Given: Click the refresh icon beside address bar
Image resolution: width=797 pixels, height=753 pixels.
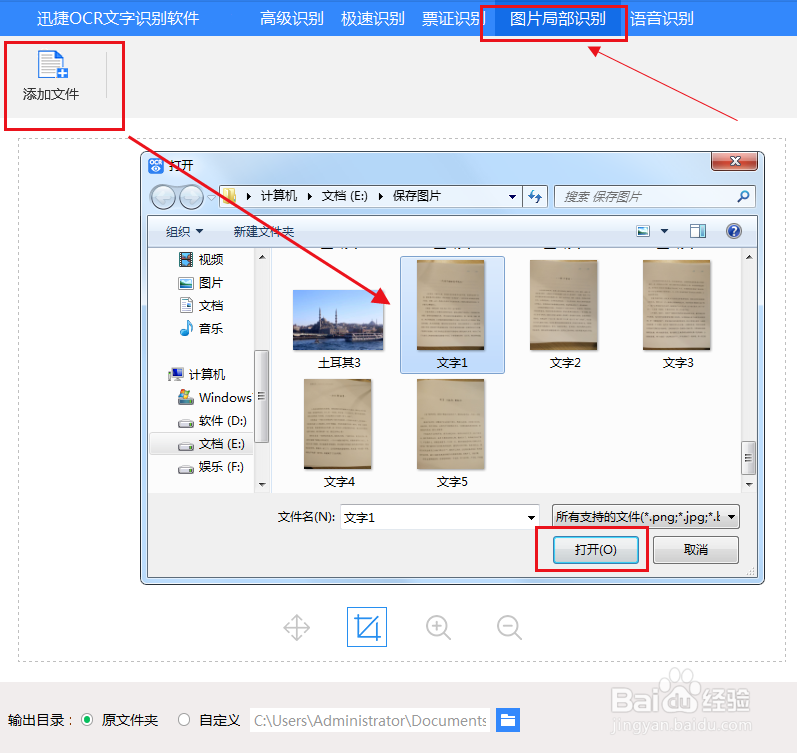Looking at the screenshot, I should click(535, 196).
